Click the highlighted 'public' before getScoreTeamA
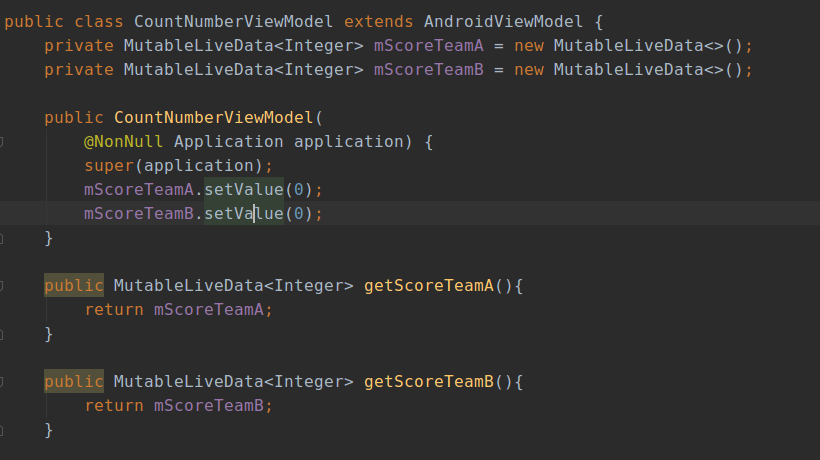This screenshot has height=460, width=820. [x=74, y=285]
